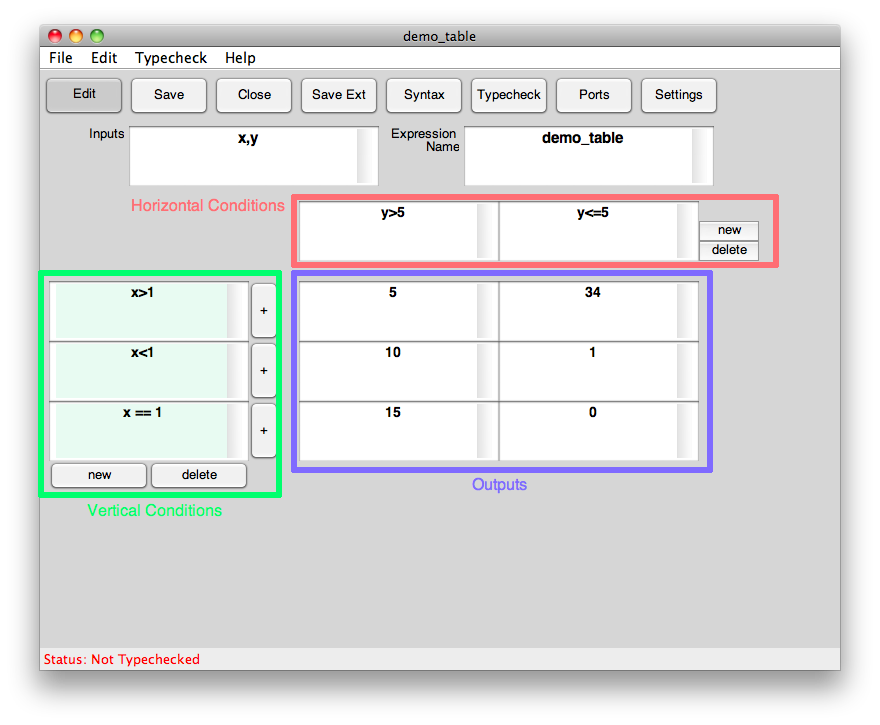
Task: Open the Ports dialog button
Action: coord(594,95)
